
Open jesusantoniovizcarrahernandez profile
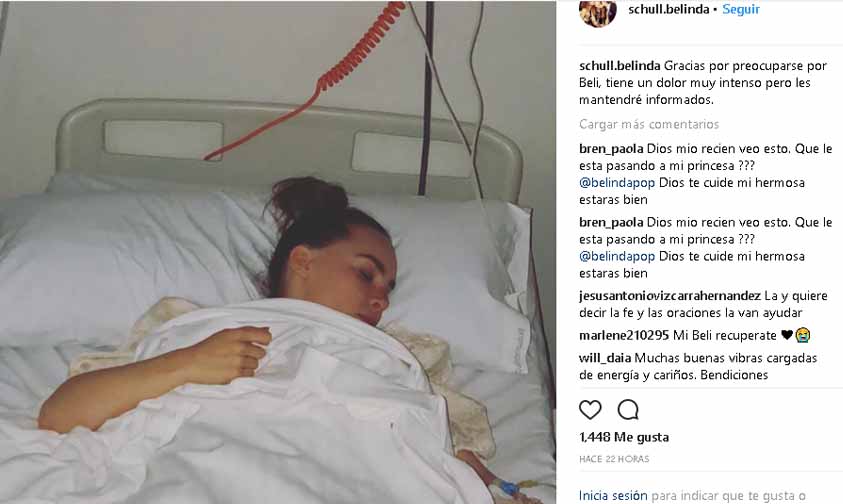tap(670, 296)
